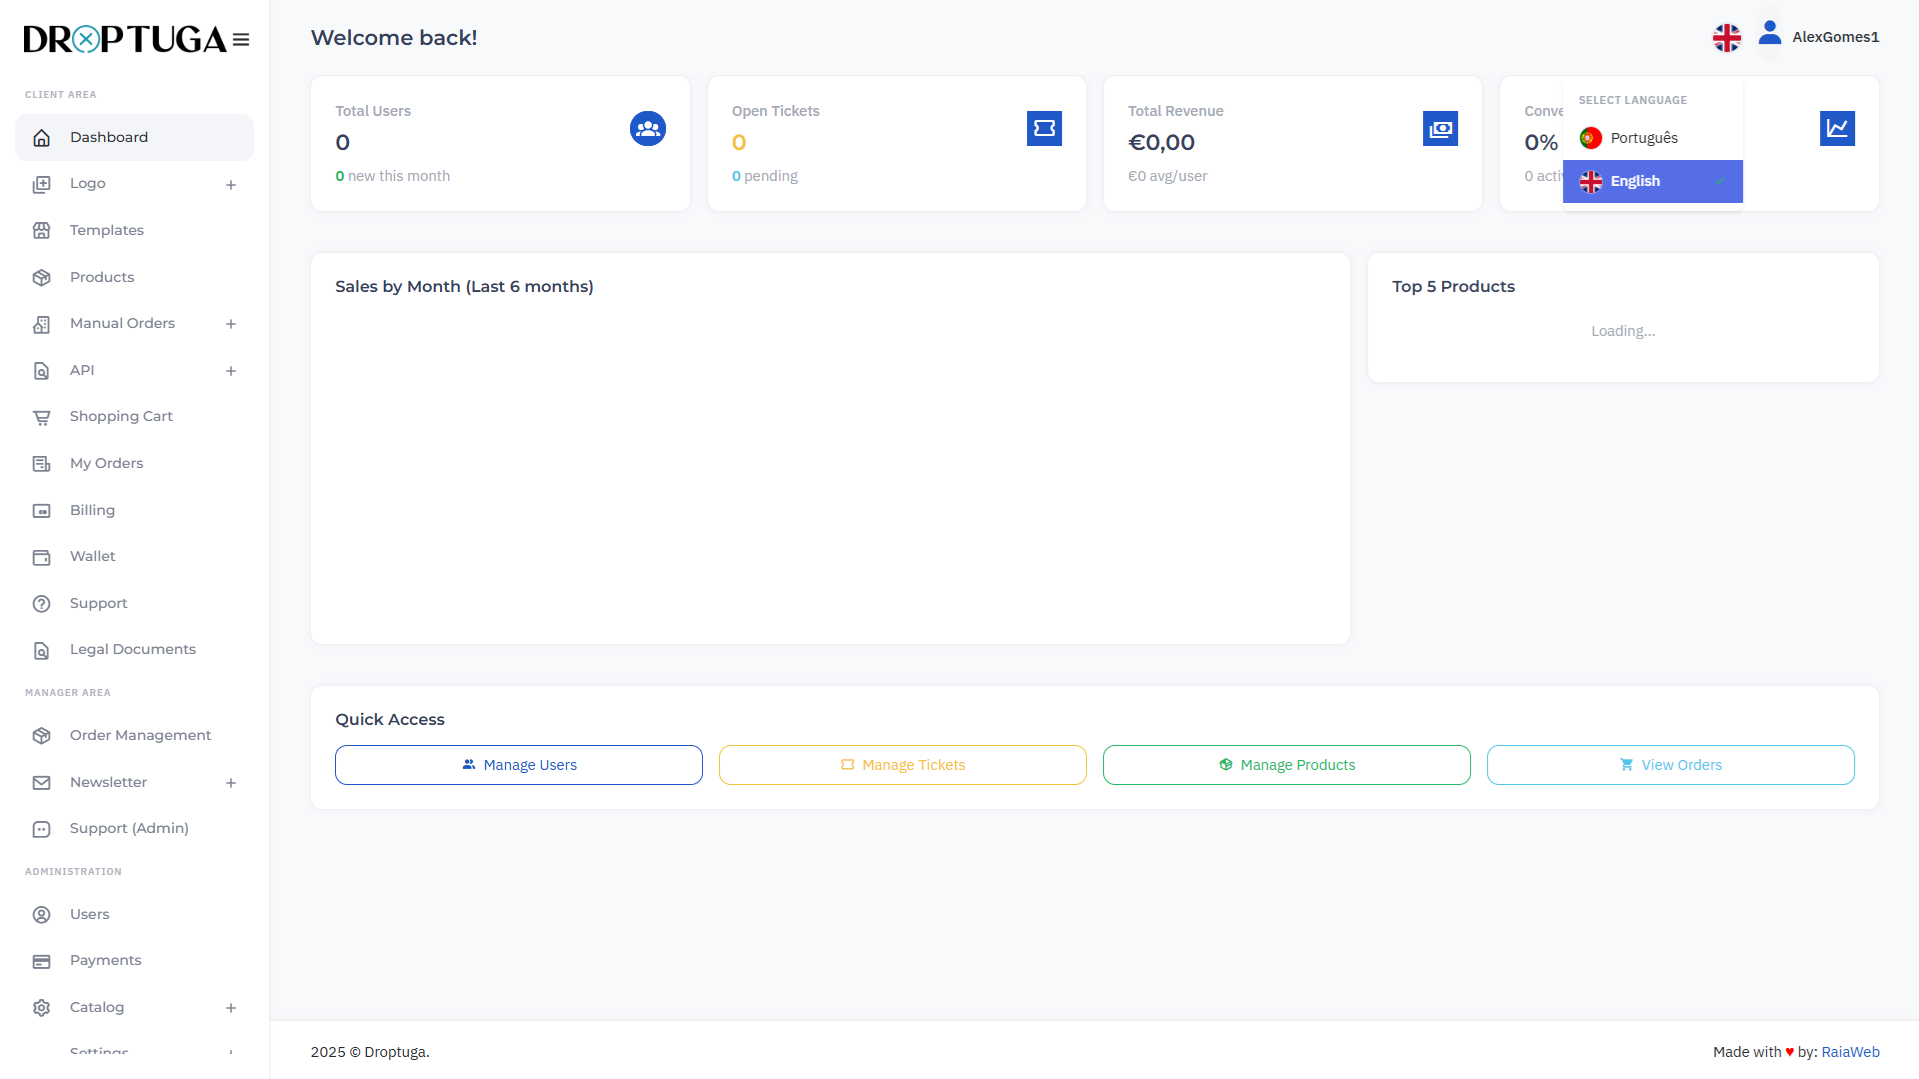This screenshot has width=1919, height=1079.
Task: Click the conversion chart line icon
Action: pyautogui.click(x=1837, y=128)
